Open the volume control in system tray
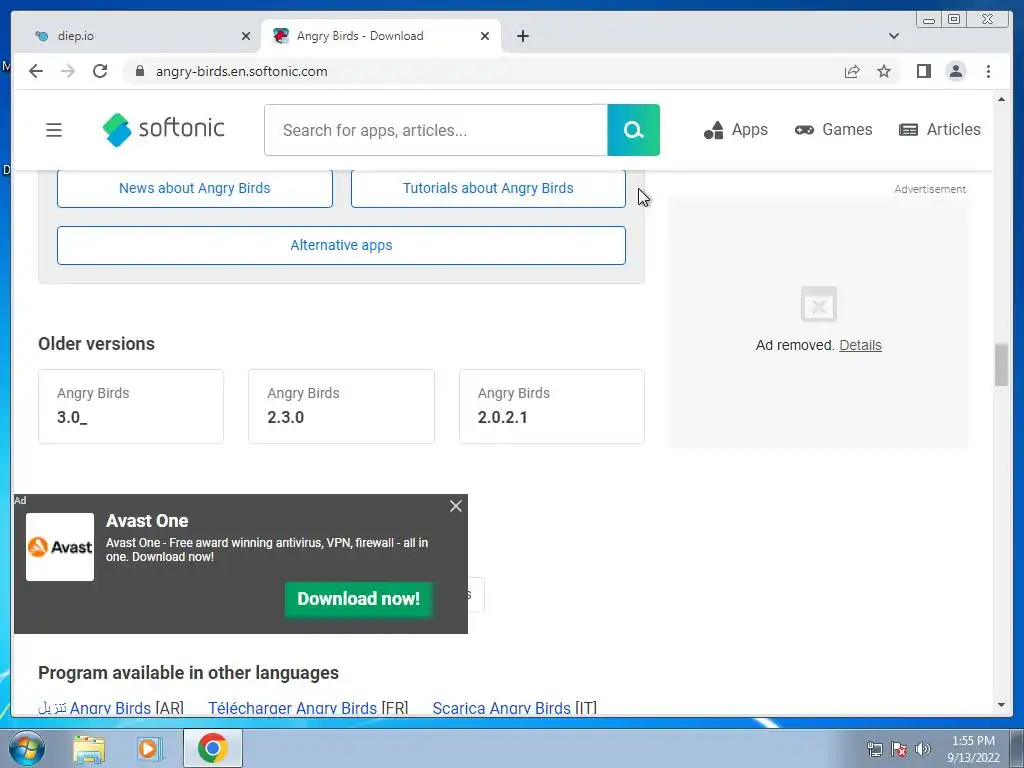 [922, 749]
